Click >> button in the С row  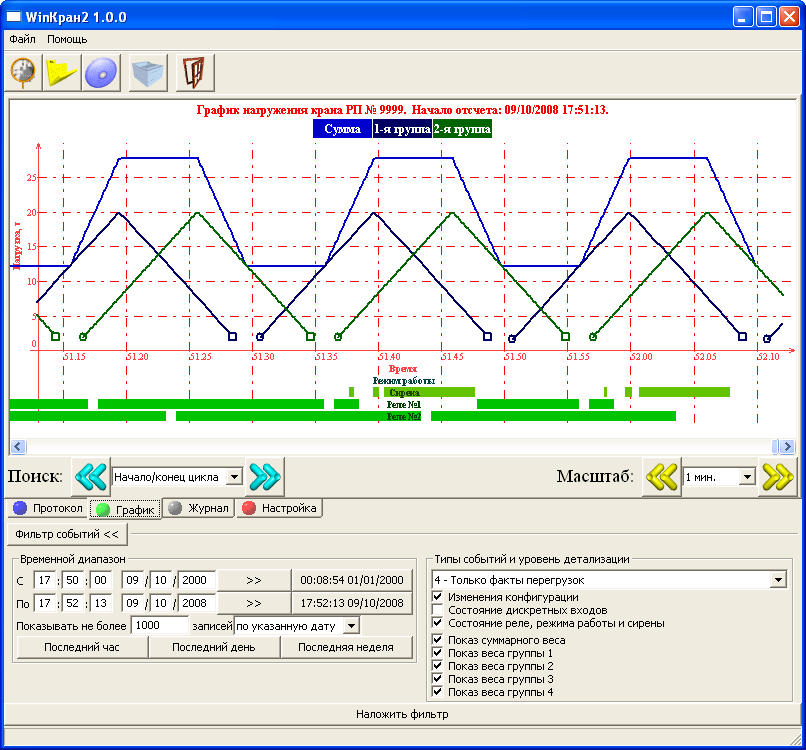coord(254,580)
